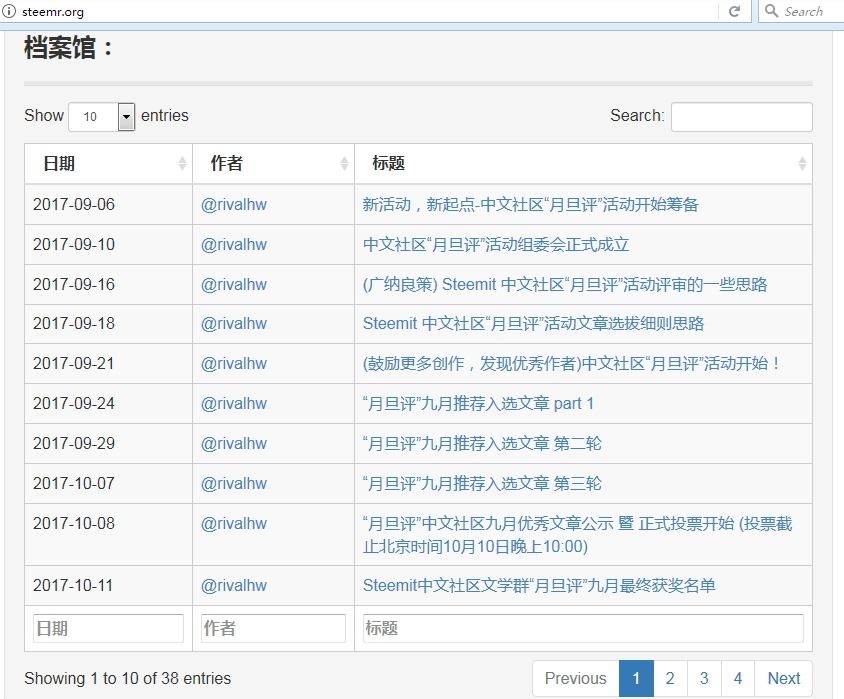This screenshot has width=844, height=699.
Task: Click the Previous pagination button
Action: [x=575, y=678]
